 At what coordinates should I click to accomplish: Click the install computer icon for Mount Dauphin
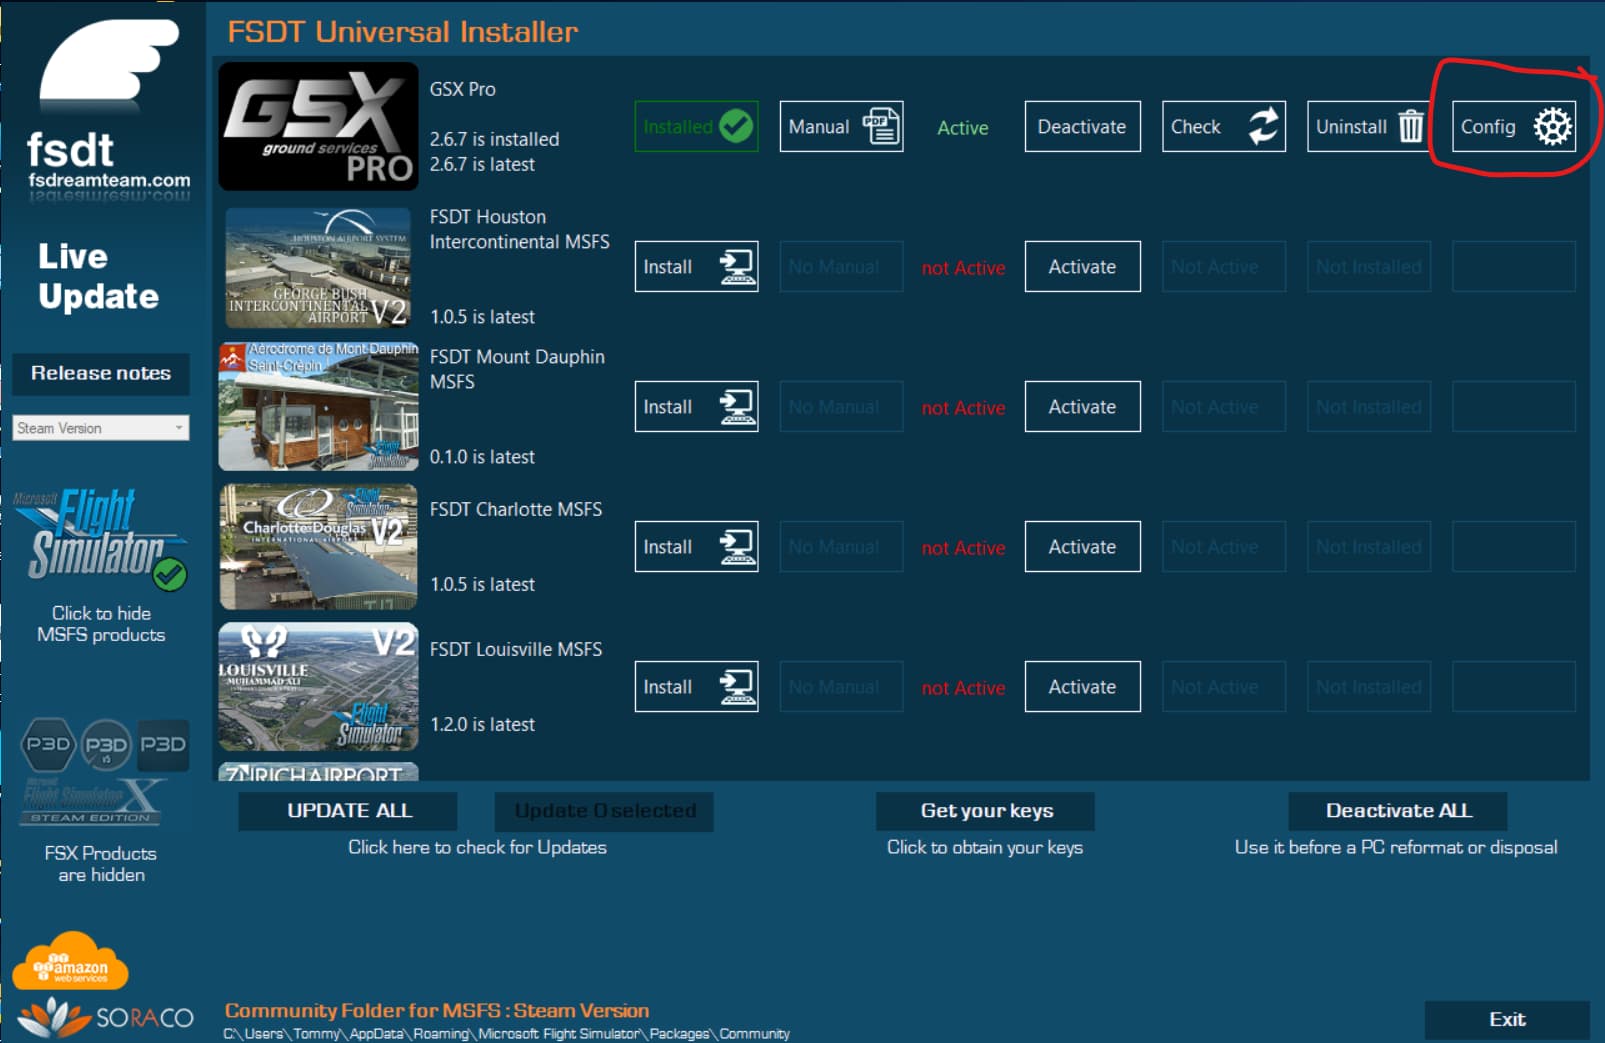(737, 407)
